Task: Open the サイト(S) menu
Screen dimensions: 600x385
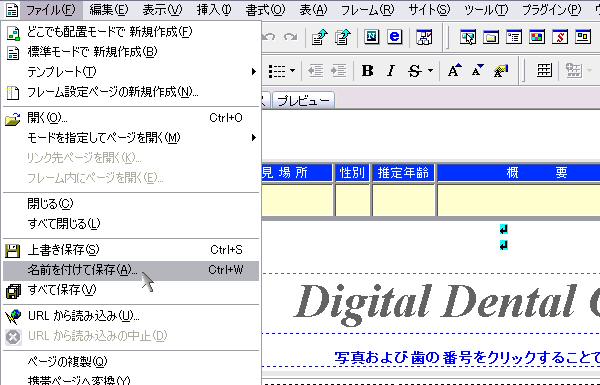Action: coord(429,10)
